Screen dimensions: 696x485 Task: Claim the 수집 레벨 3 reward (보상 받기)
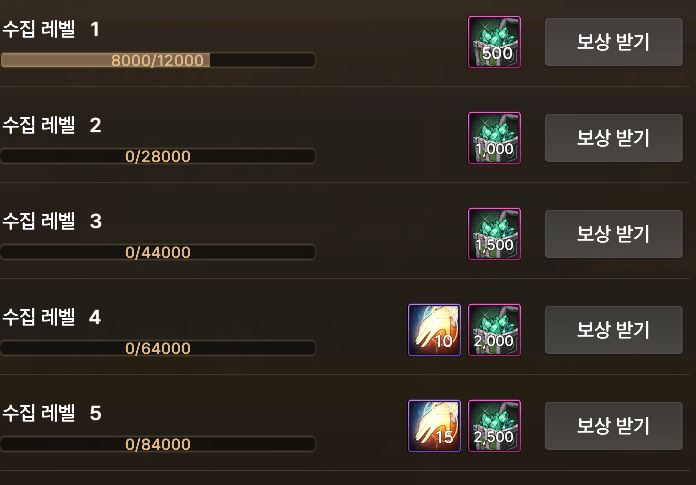[x=613, y=234]
